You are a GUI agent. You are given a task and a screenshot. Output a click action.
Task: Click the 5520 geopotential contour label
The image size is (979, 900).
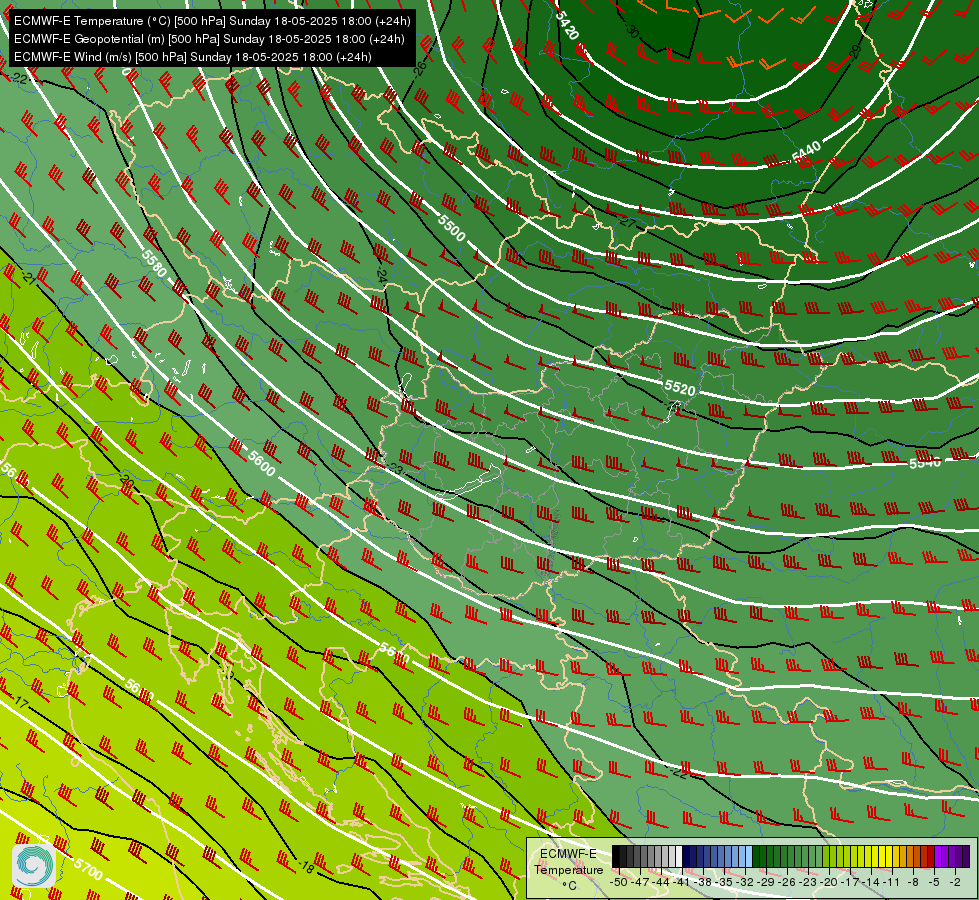[x=680, y=388]
